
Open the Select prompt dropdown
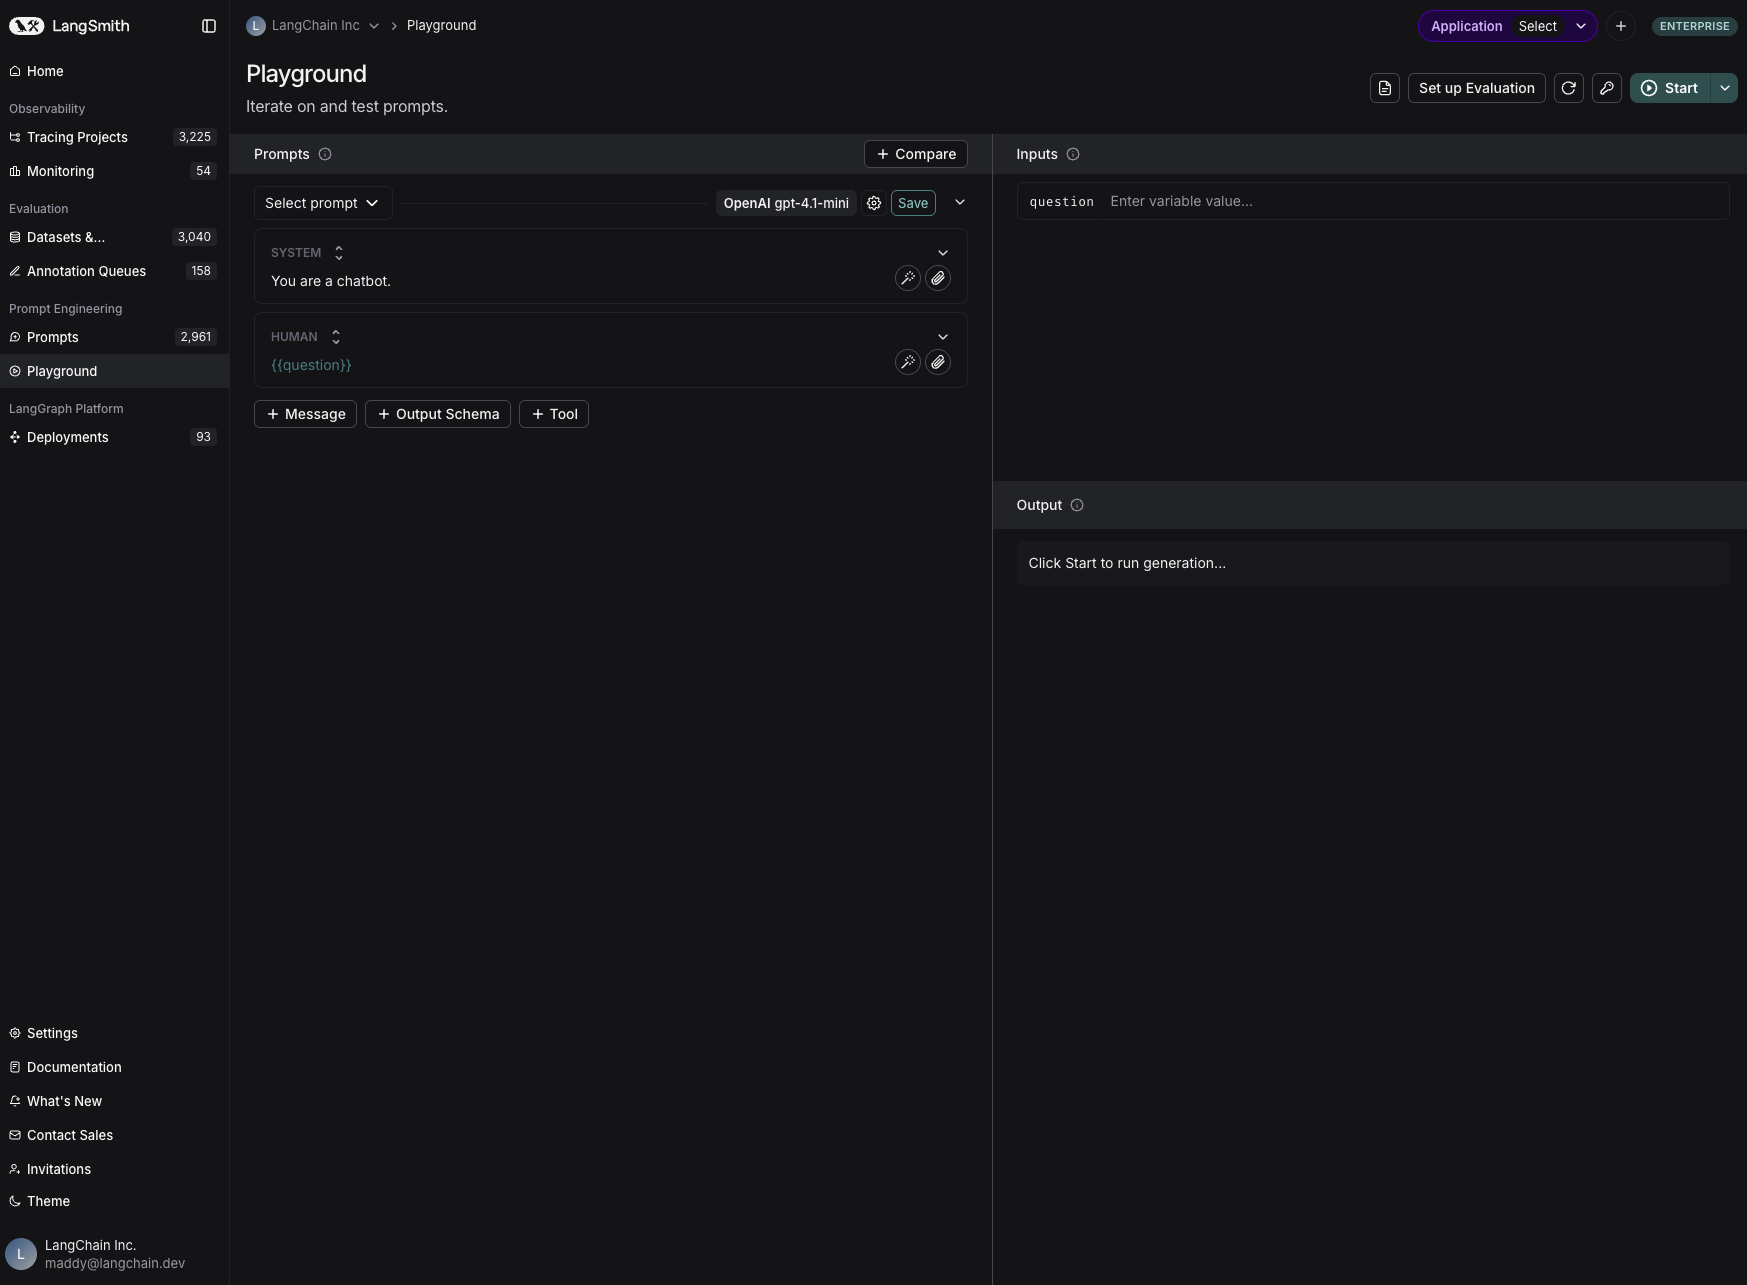click(323, 203)
